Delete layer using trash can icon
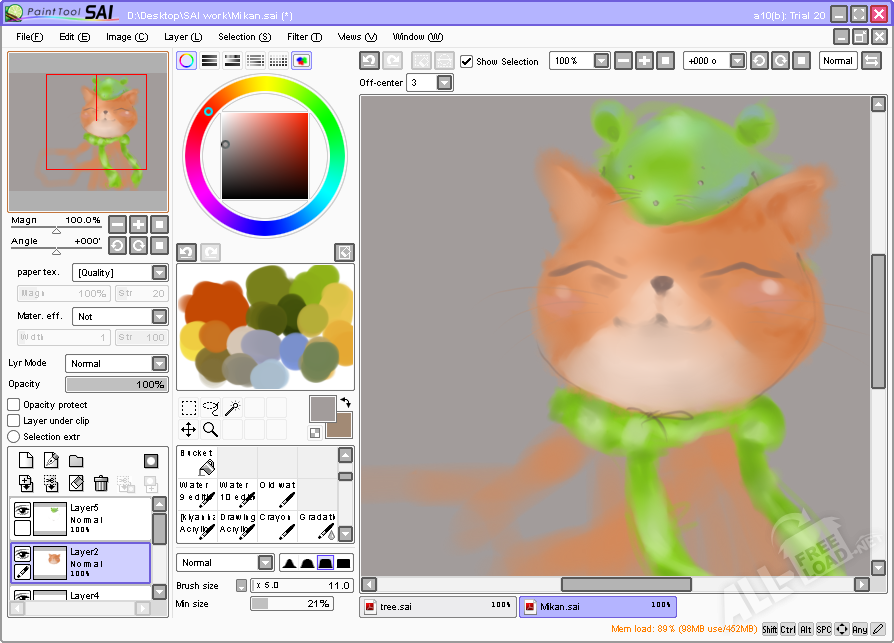The image size is (894, 643). pyautogui.click(x=101, y=483)
